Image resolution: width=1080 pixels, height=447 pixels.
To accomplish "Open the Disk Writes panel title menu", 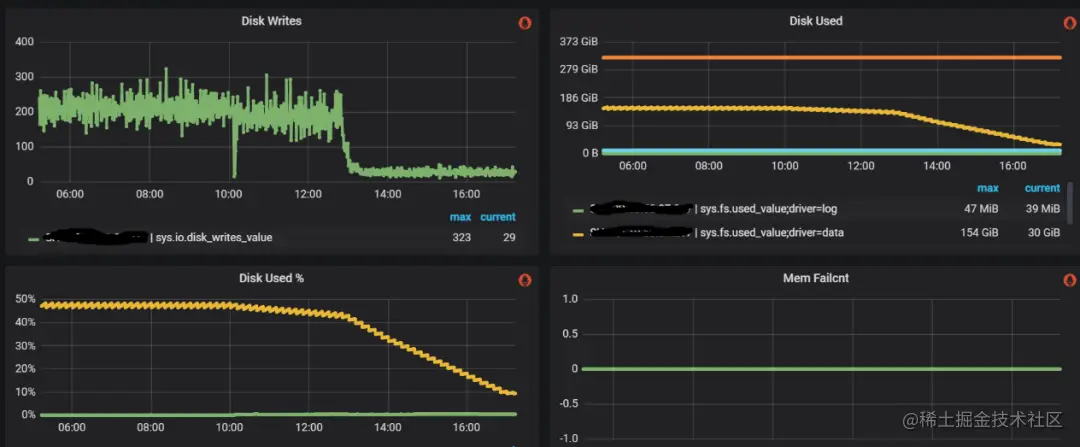I will (x=271, y=21).
